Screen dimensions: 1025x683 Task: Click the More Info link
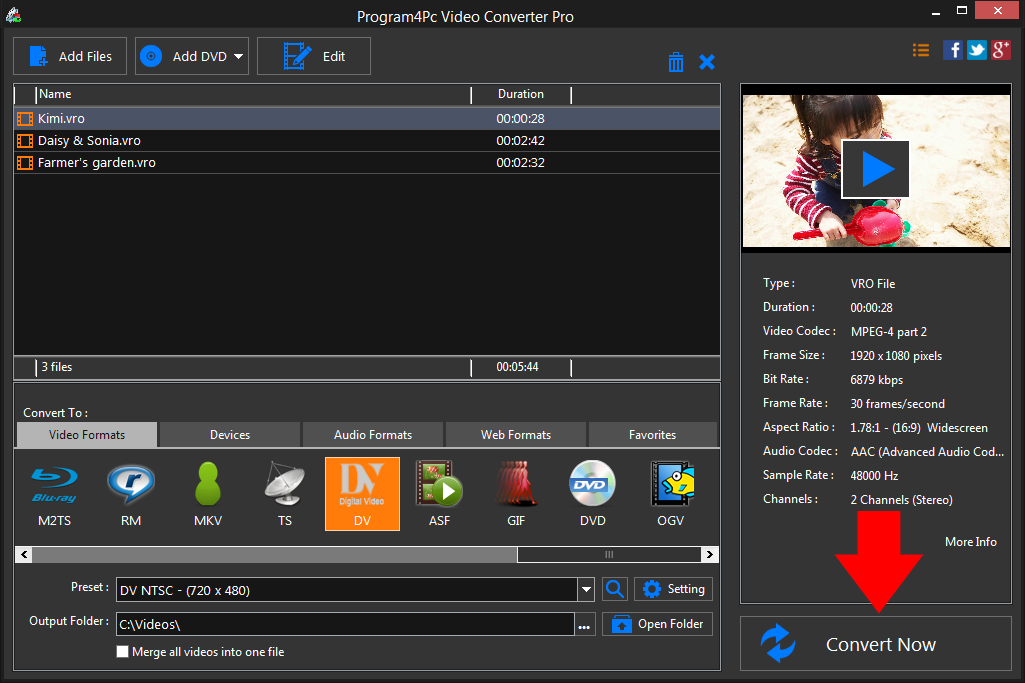(970, 541)
